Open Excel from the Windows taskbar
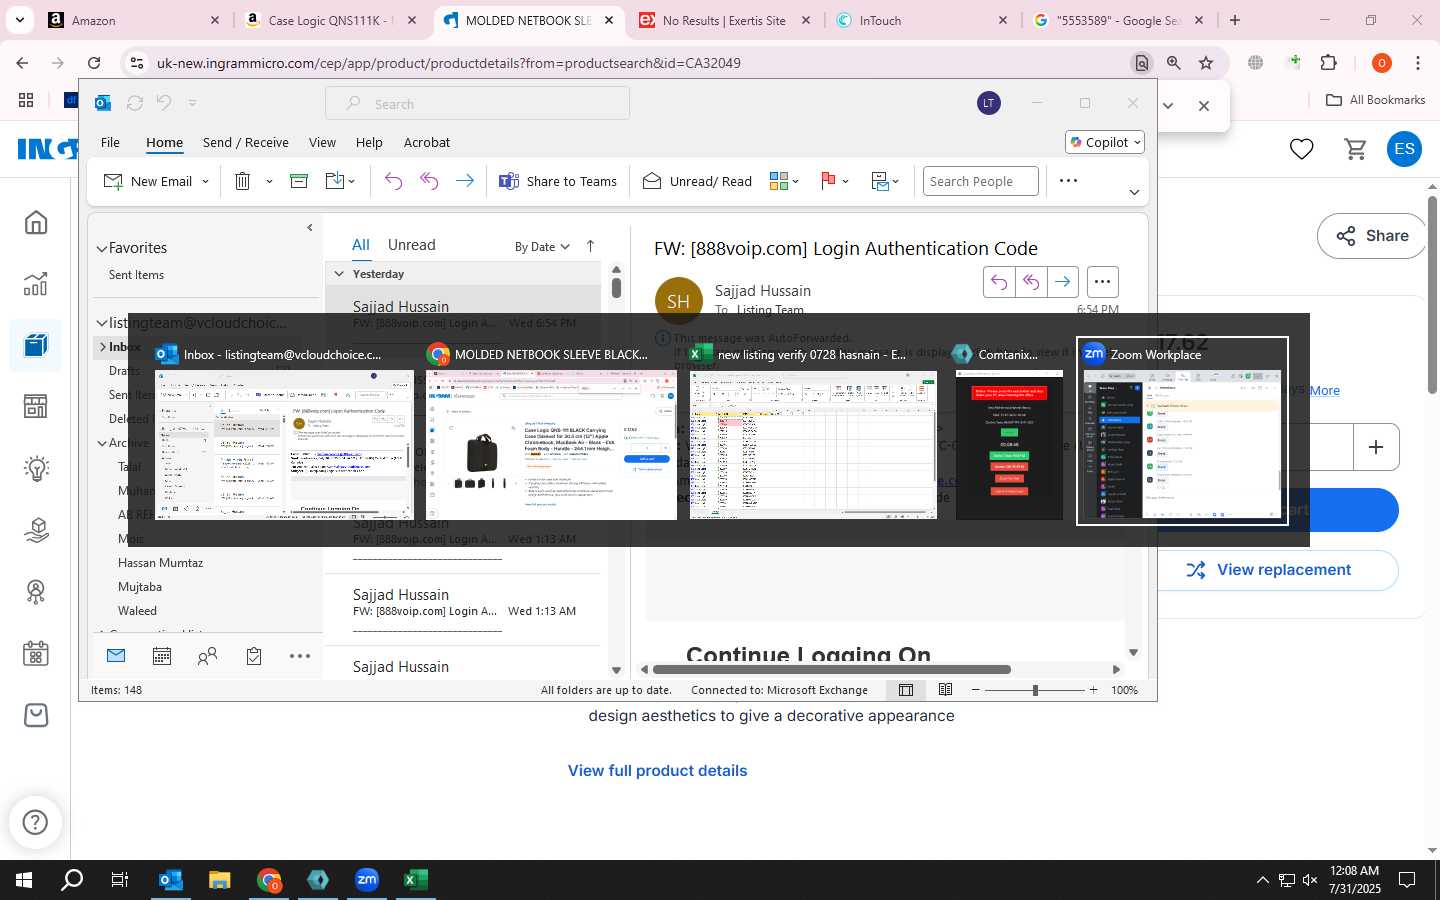The image size is (1440, 900). click(415, 880)
